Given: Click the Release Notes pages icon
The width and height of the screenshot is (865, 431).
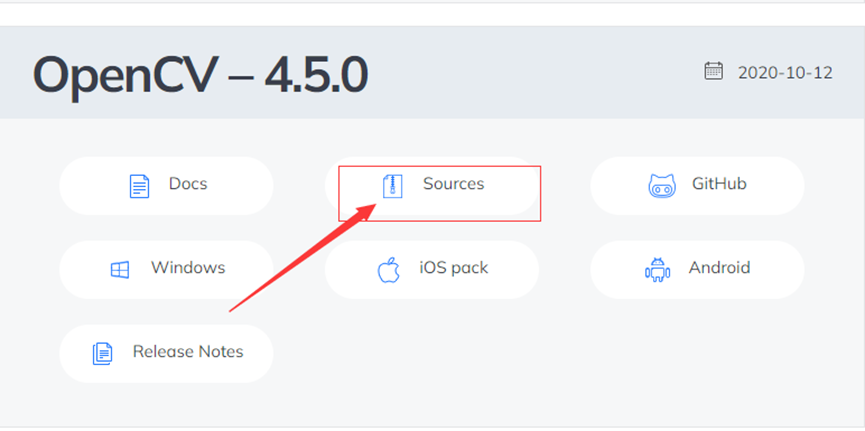Looking at the screenshot, I should click(x=102, y=354).
